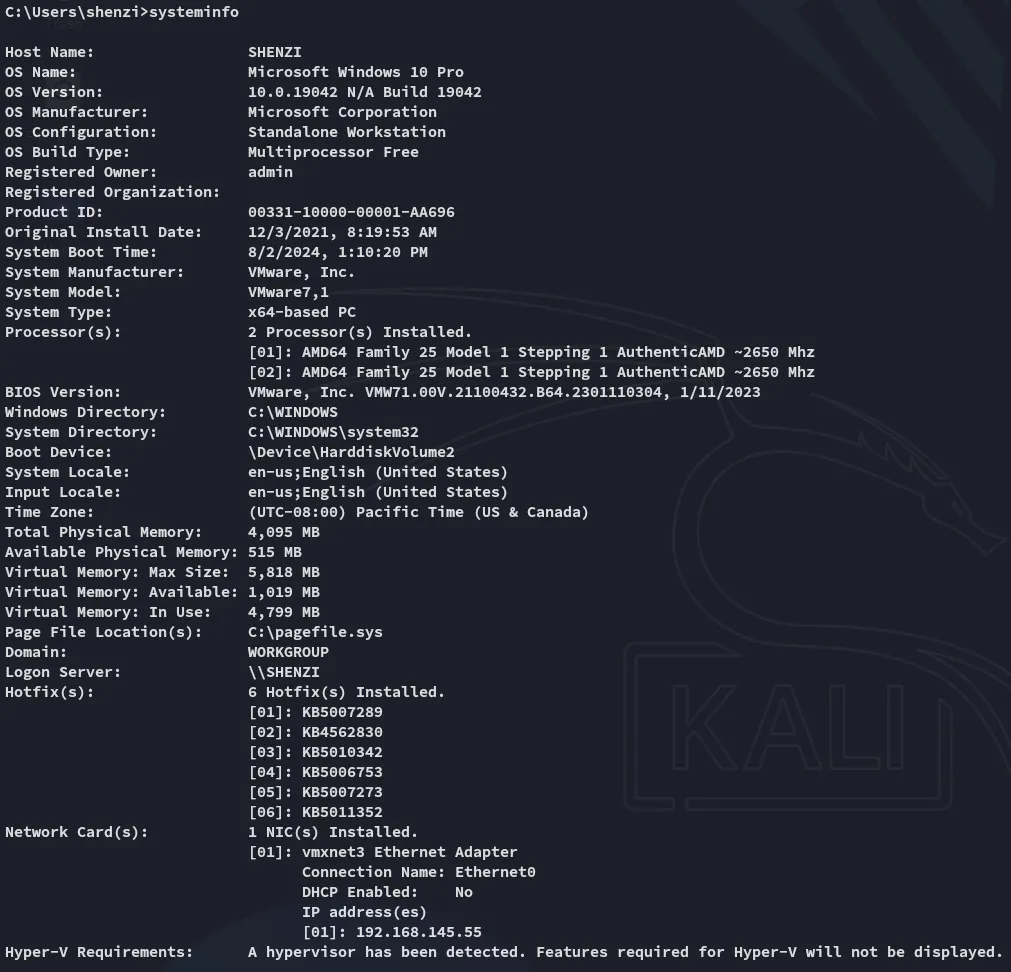Click the 'IP address(es)' label
Screen dimensions: 1011x972
364,911
